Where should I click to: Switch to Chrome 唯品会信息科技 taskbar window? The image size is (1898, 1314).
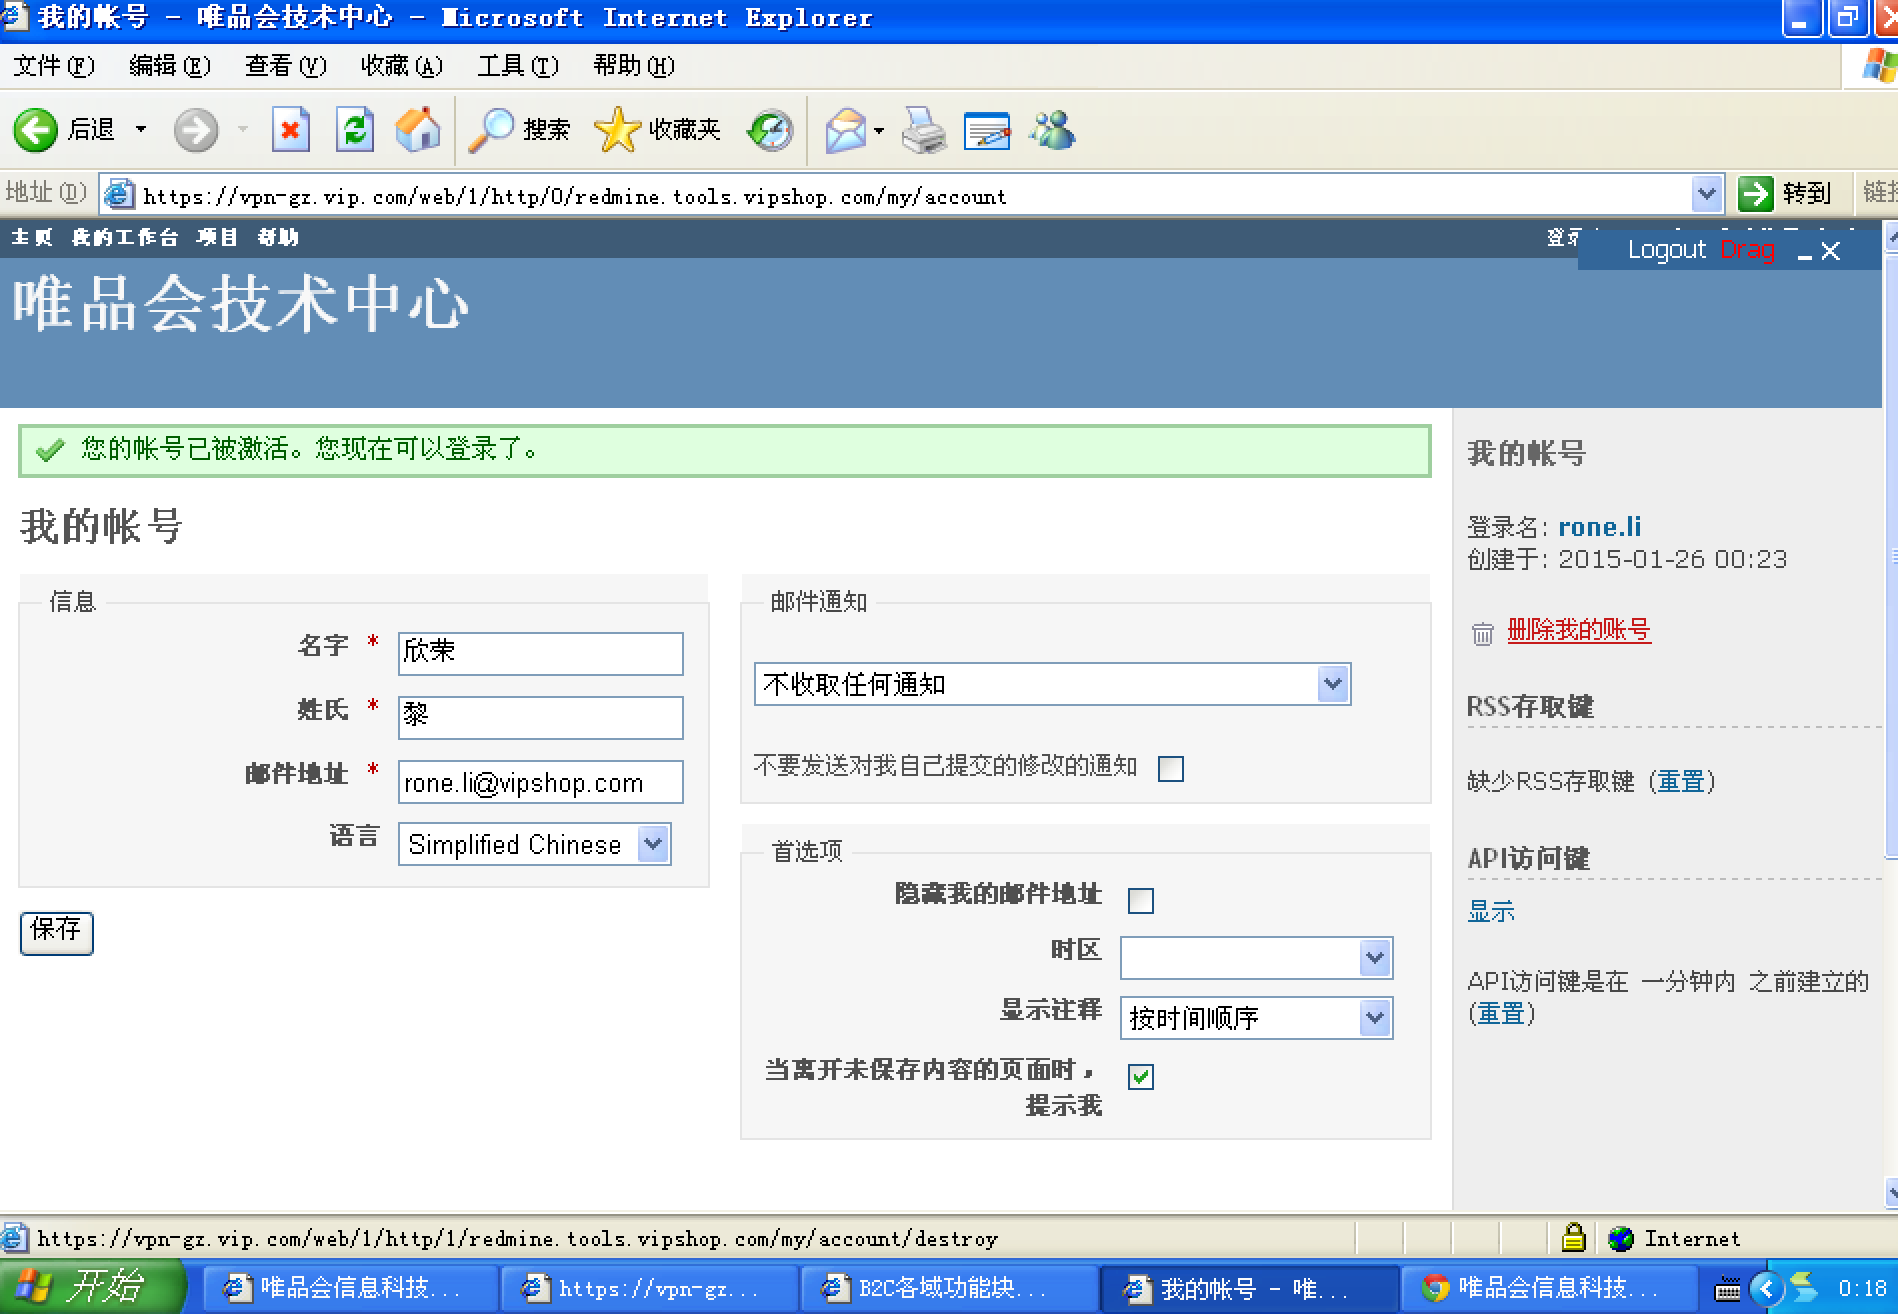coord(1549,1288)
